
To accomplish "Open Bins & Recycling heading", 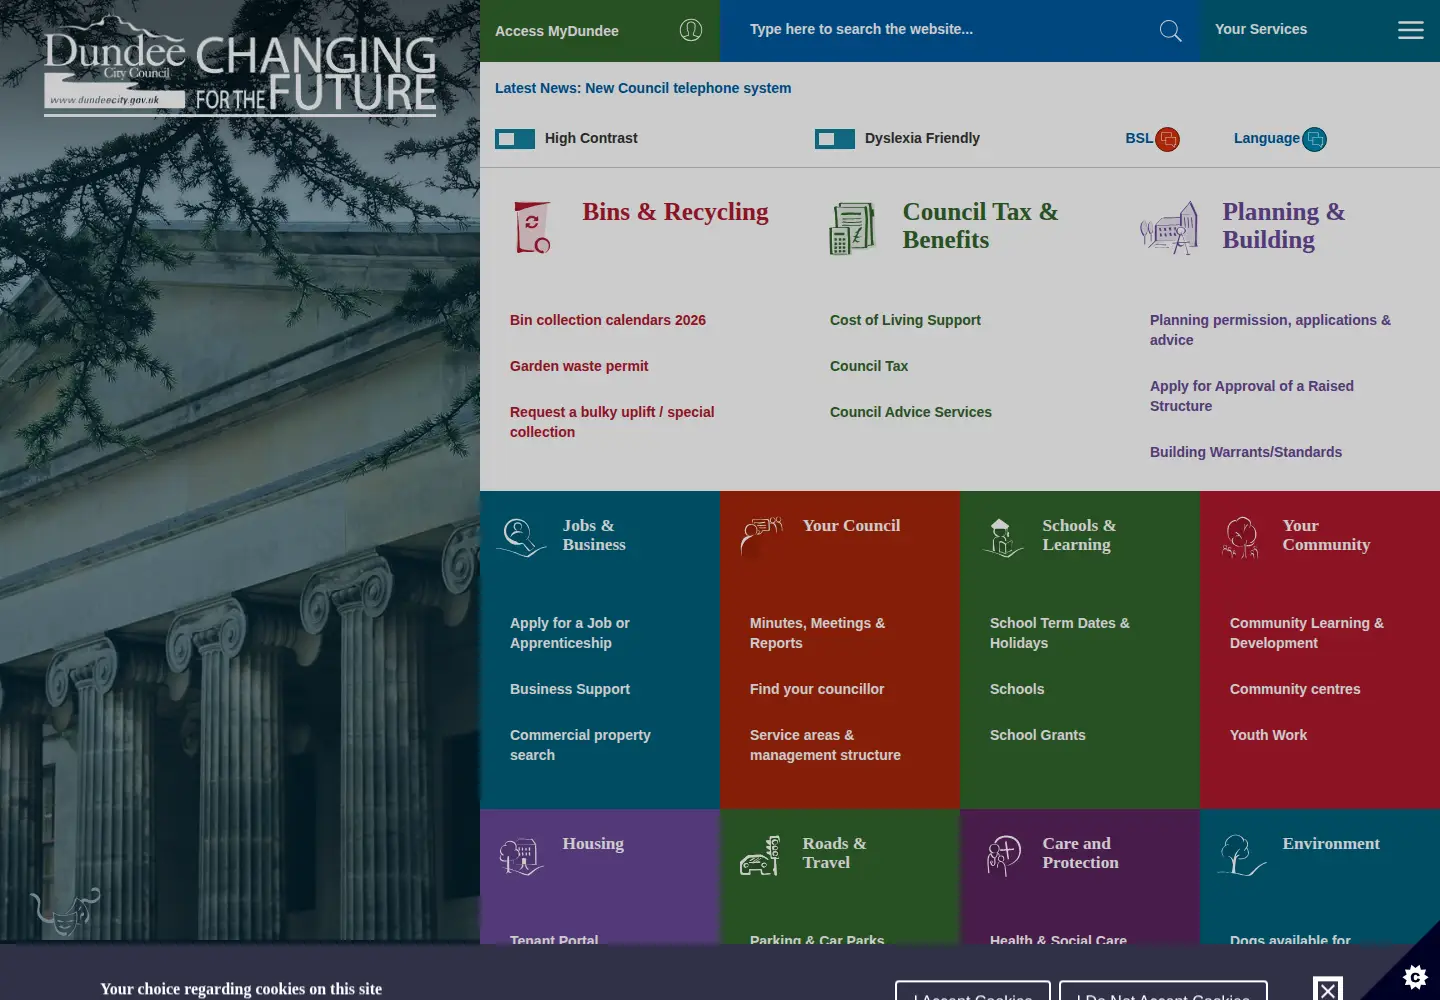I will [676, 212].
